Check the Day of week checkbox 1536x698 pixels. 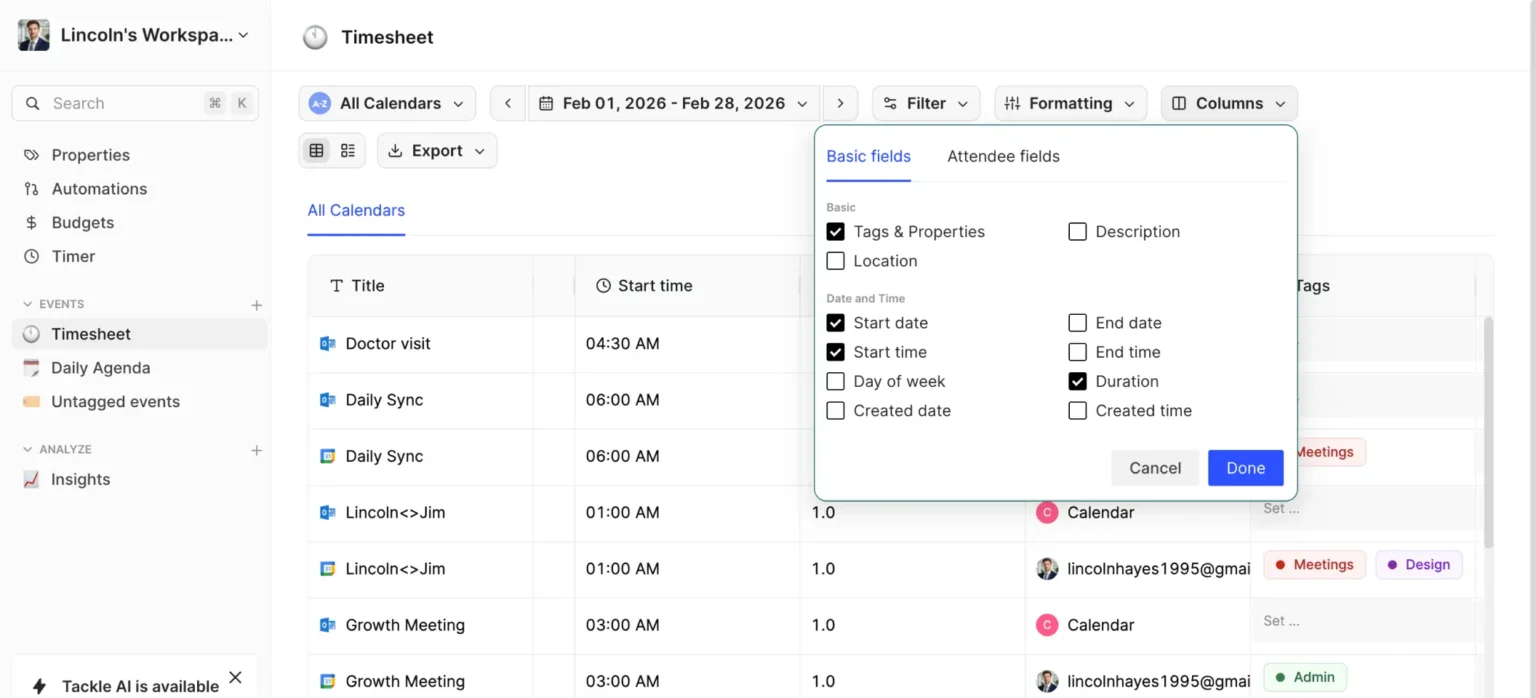(836, 381)
